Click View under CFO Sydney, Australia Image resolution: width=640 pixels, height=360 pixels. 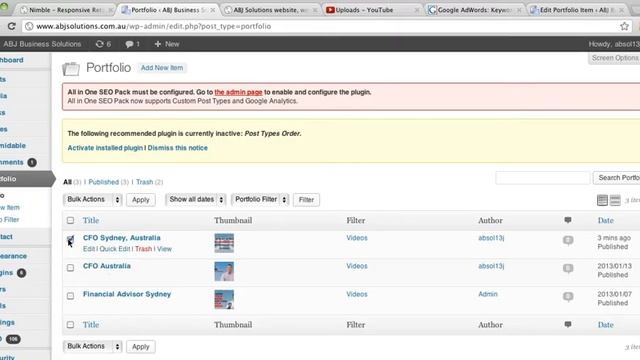[164, 249]
